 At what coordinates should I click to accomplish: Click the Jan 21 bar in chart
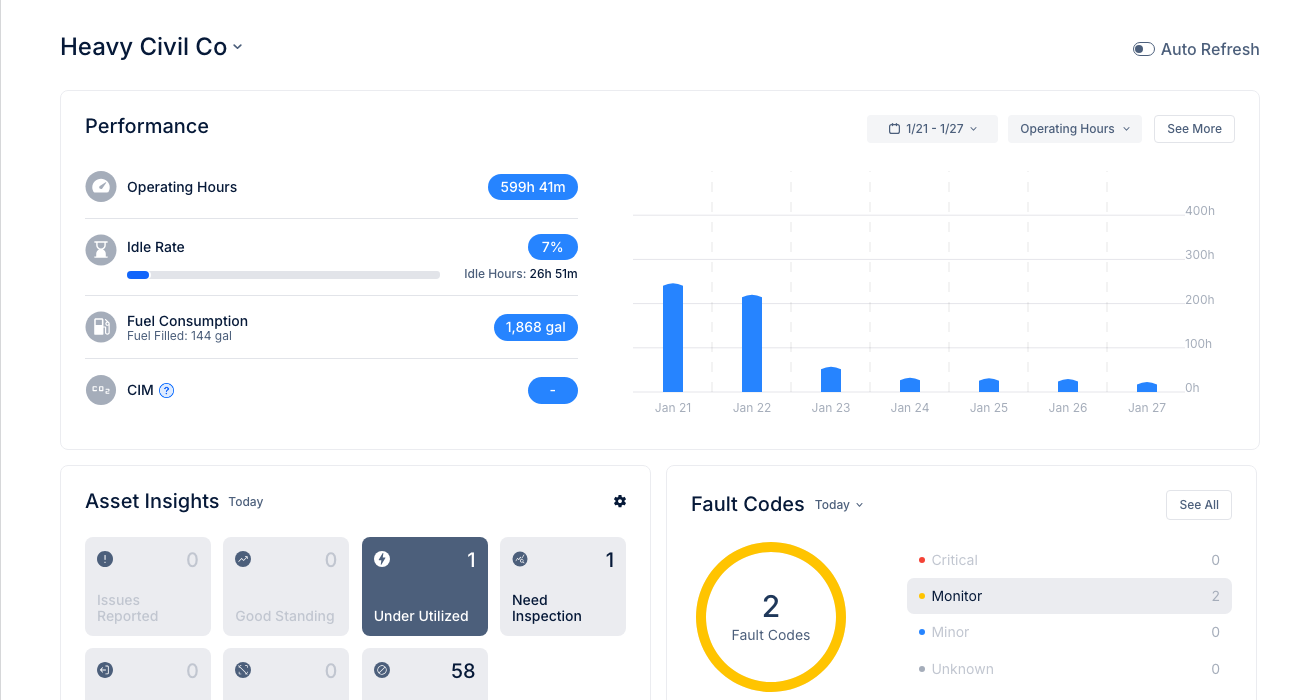673,338
